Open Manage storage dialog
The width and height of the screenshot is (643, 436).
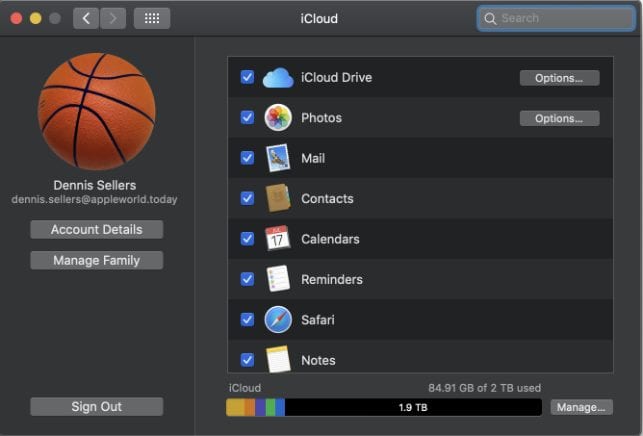pos(580,407)
